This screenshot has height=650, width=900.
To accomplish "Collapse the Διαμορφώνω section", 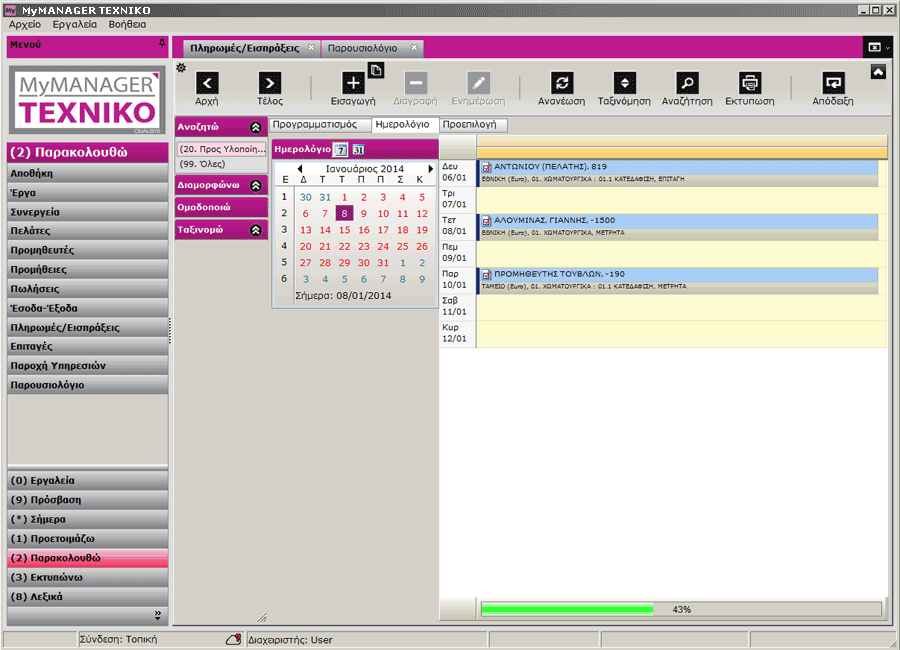I will pyautogui.click(x=256, y=185).
